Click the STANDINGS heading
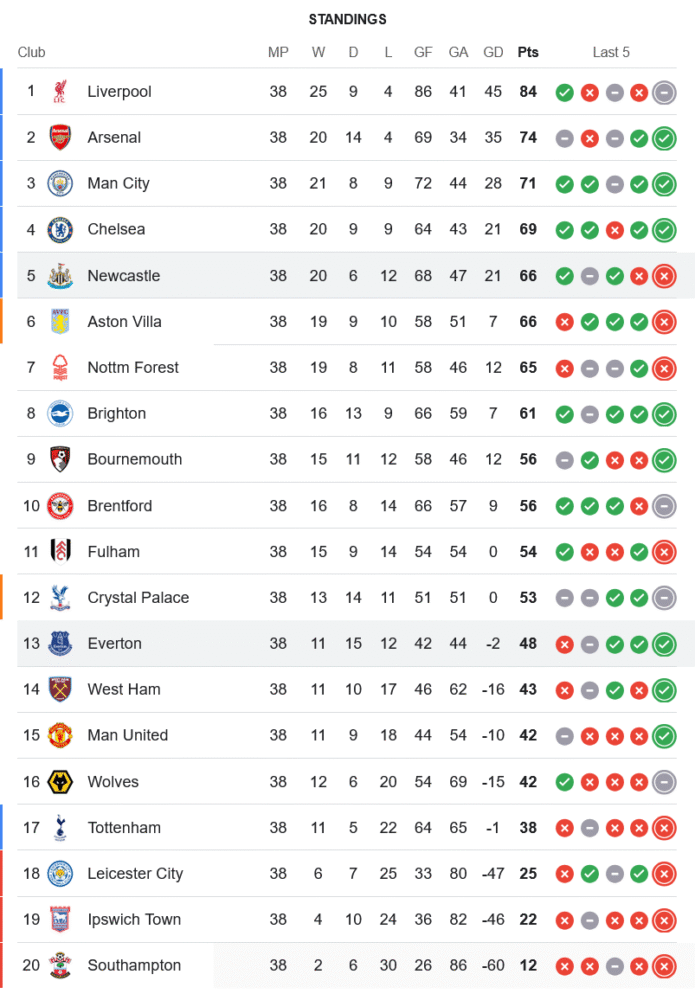The width and height of the screenshot is (695, 1000). (x=347, y=19)
